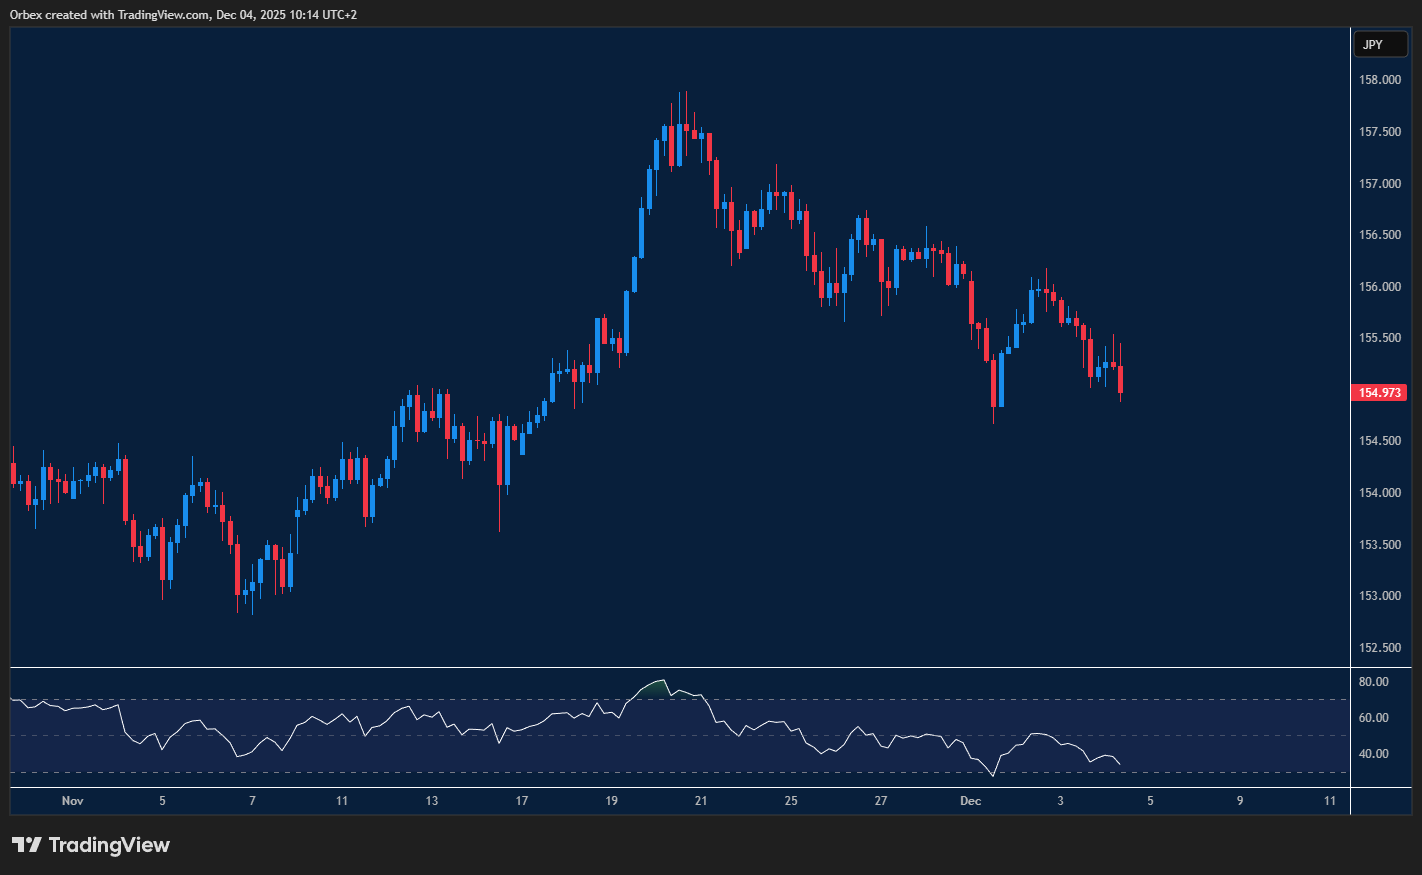Select the TradingView logo

coord(92,845)
